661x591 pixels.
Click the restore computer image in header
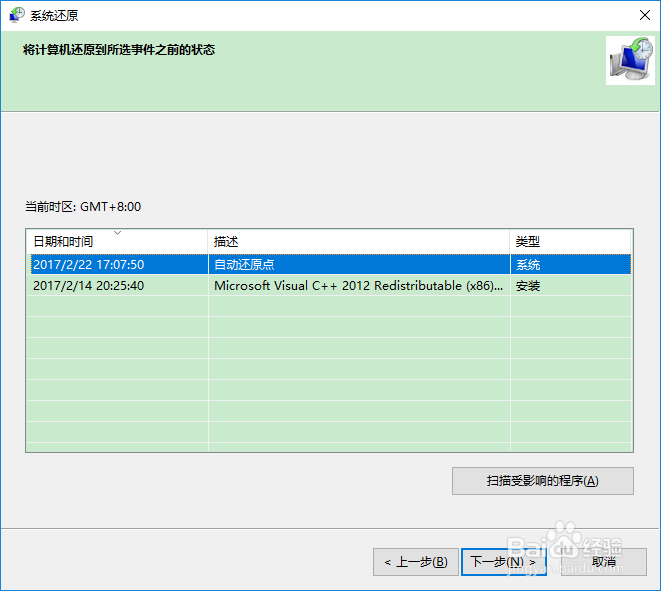click(630, 60)
